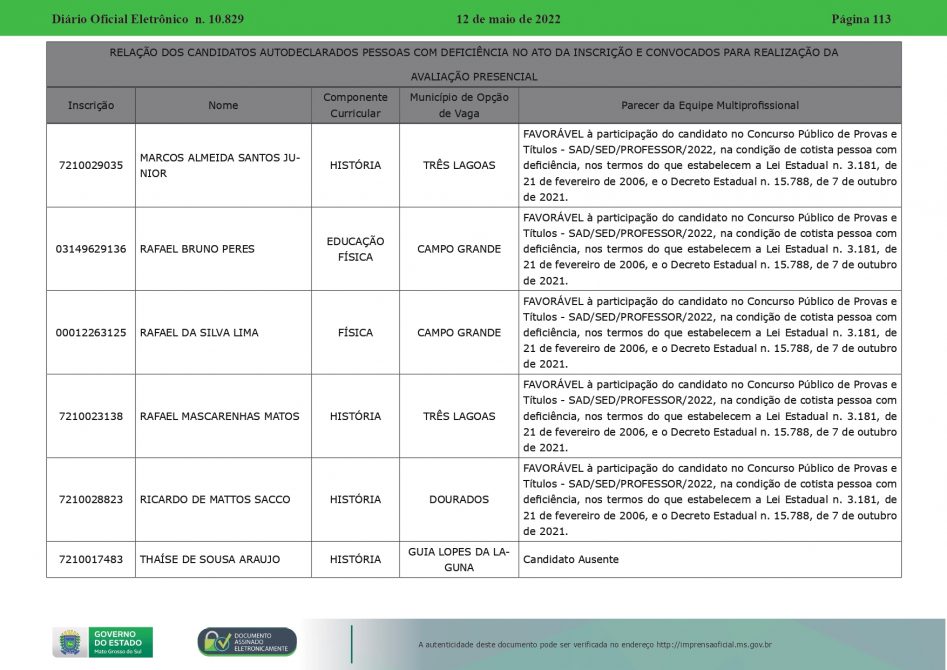
Task: Click the green Governo do Estado logo
Action: click(121, 642)
